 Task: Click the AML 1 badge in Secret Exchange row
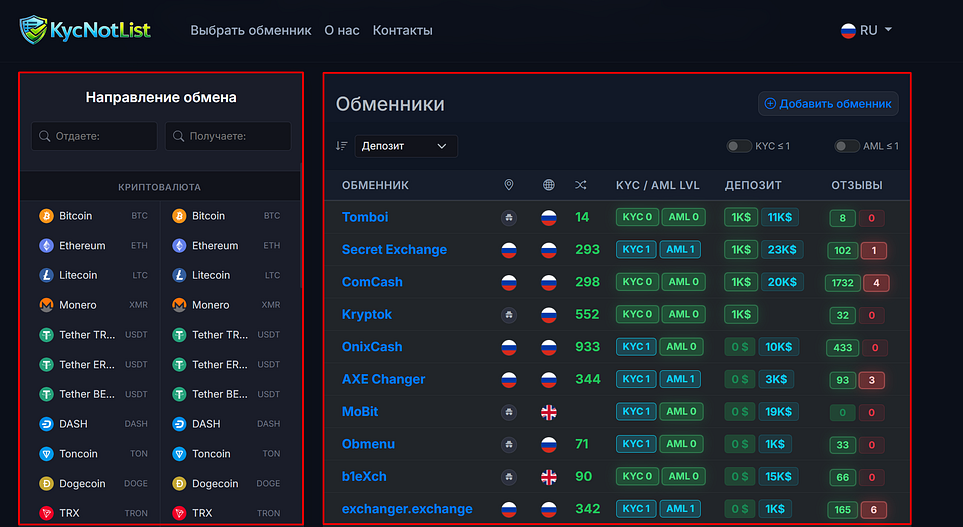click(x=680, y=249)
